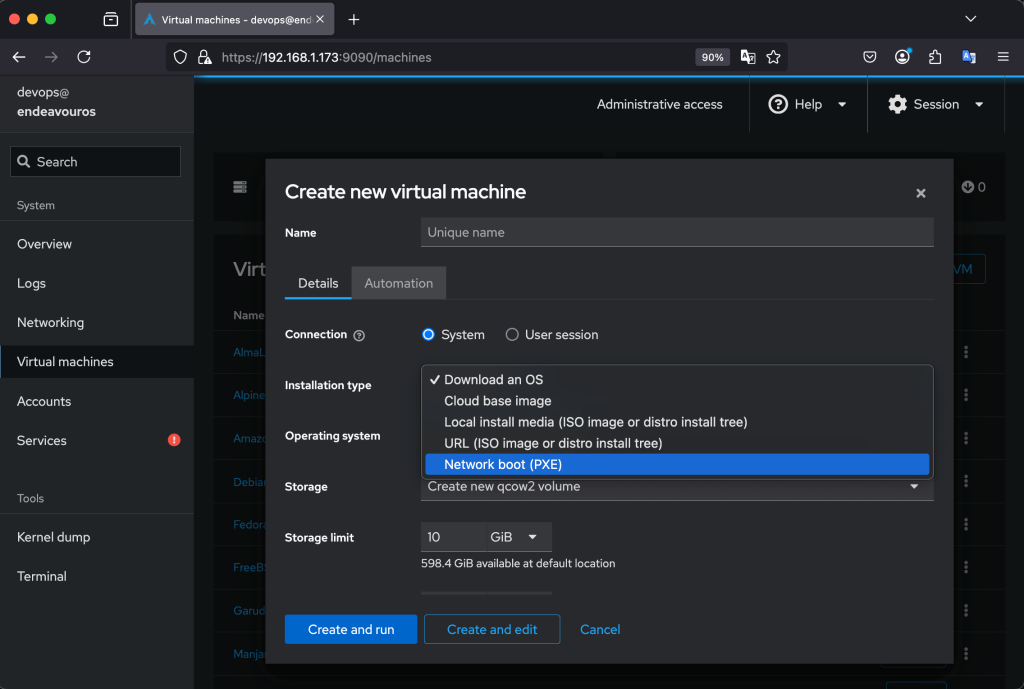Open the Storage qcow2 volume dropdown
The image size is (1024, 689).
676,487
